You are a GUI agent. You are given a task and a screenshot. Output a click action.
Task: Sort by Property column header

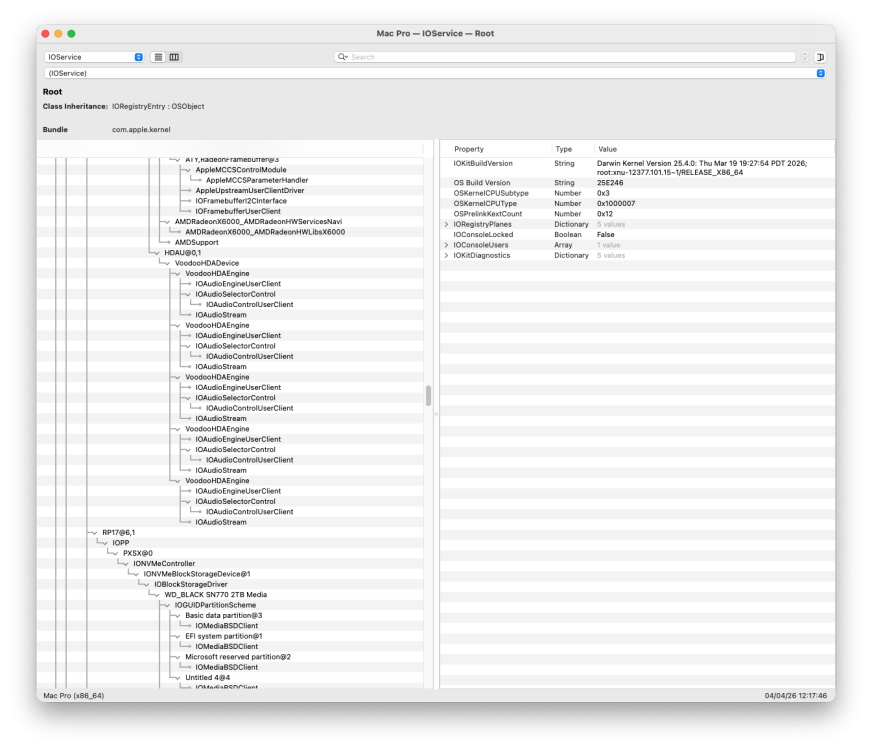point(469,149)
